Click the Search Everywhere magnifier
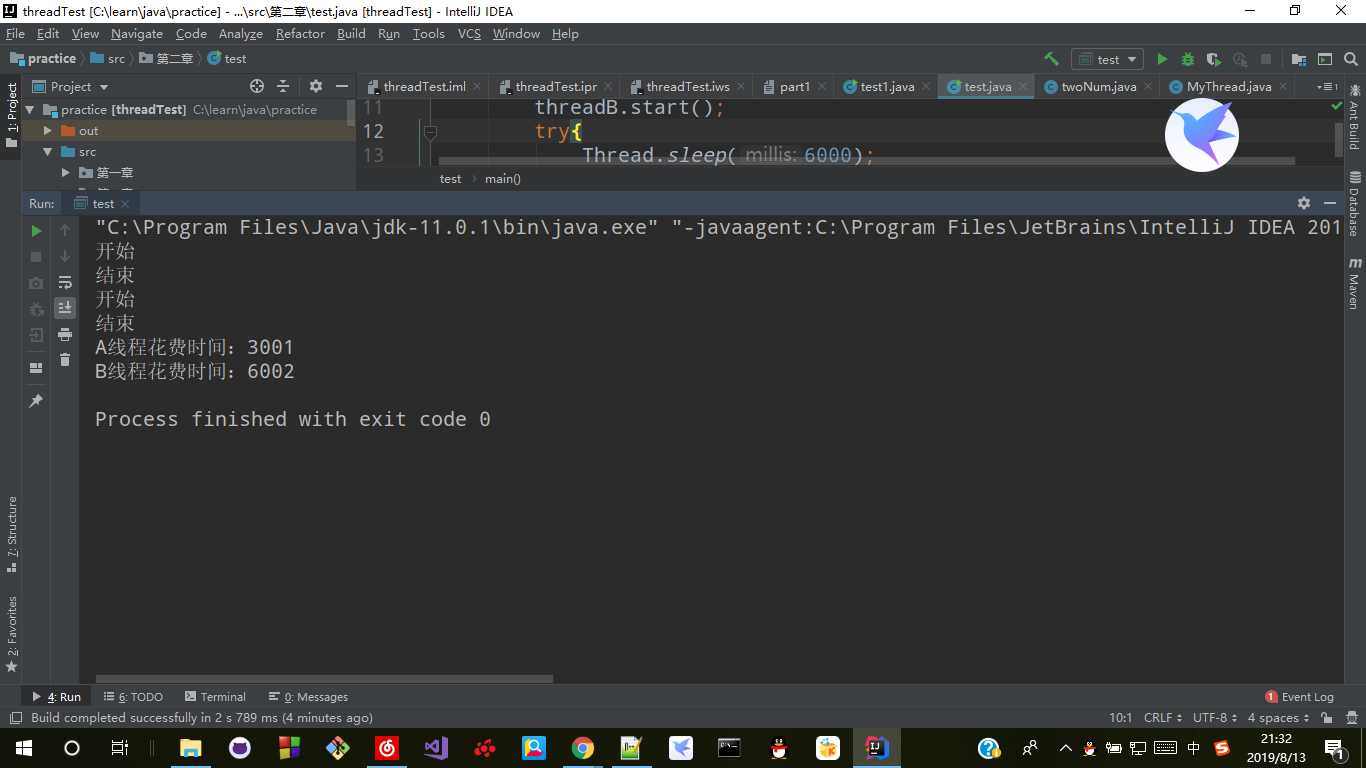1366x768 pixels. pyautogui.click(x=1351, y=59)
